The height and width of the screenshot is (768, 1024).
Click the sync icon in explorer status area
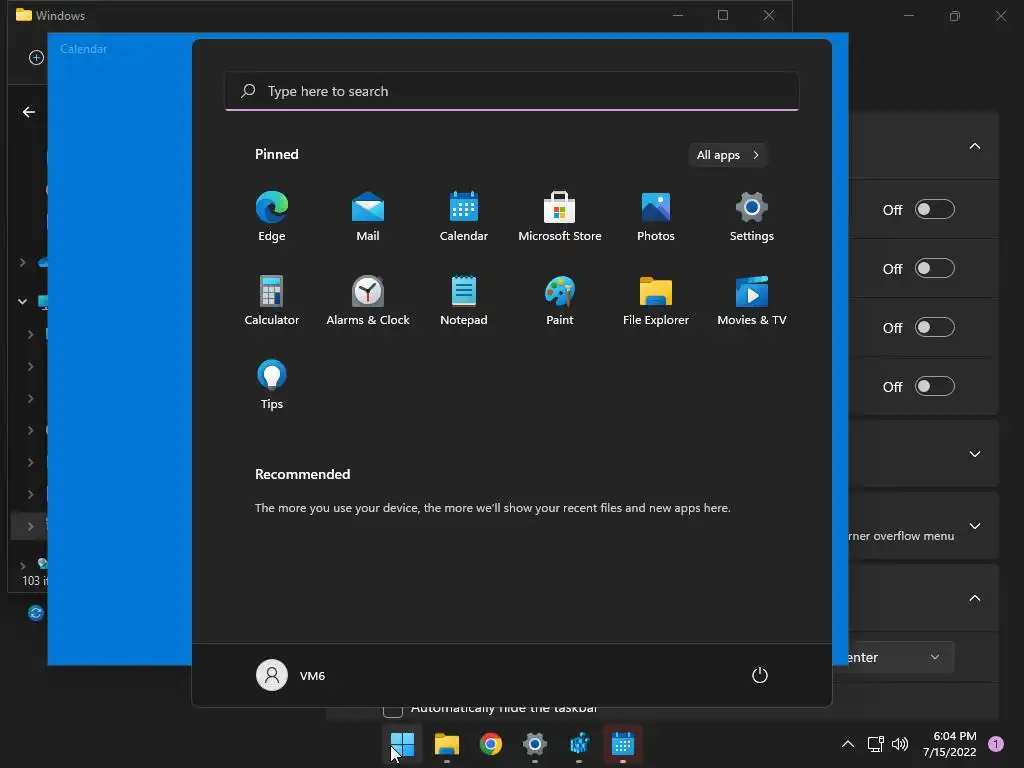pos(35,613)
